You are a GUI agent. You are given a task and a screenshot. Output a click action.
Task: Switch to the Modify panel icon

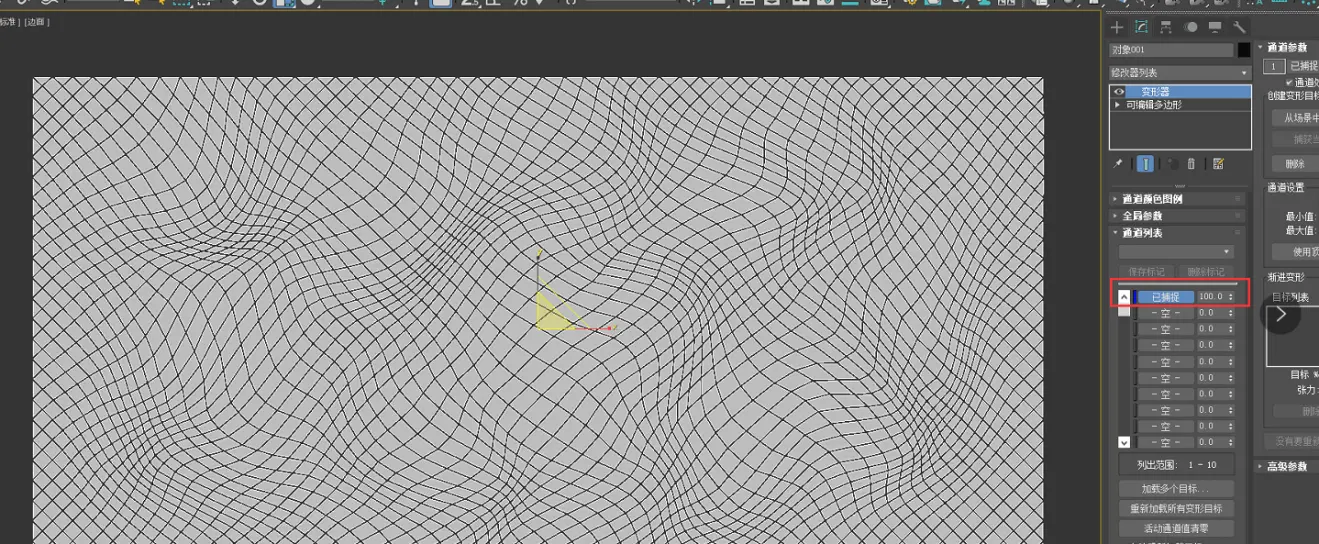click(1141, 28)
